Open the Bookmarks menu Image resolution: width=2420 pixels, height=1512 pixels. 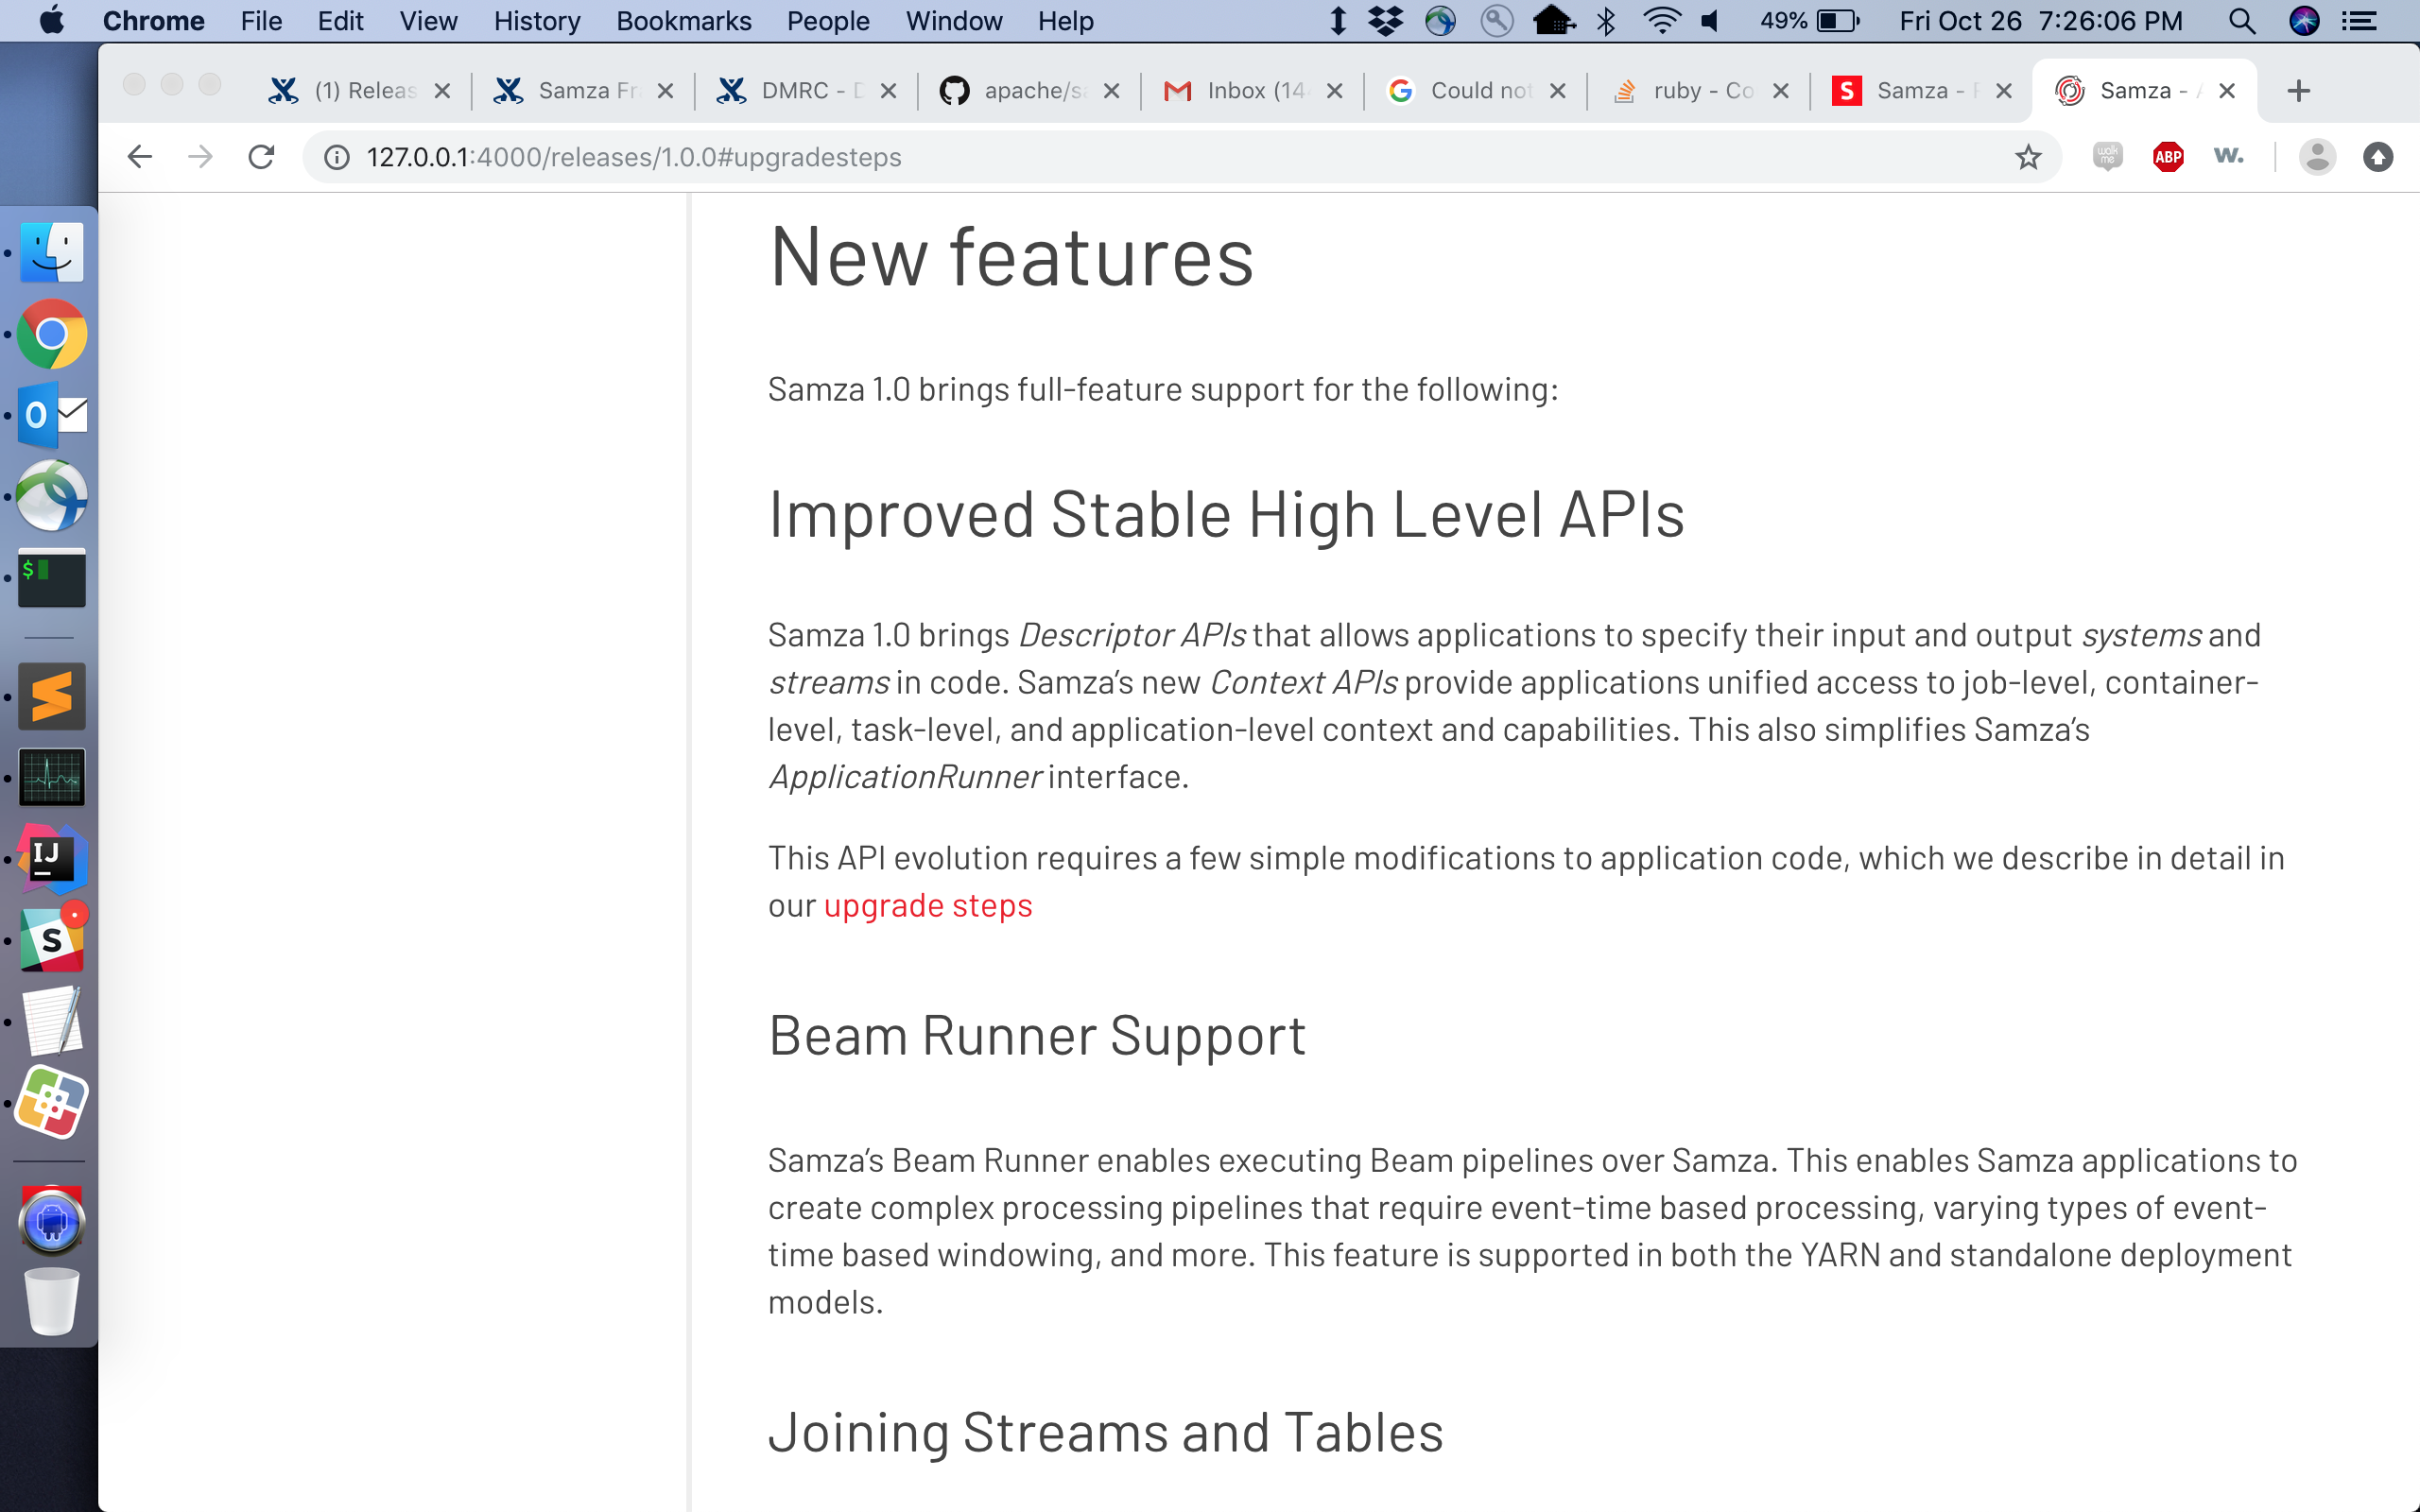[683, 21]
